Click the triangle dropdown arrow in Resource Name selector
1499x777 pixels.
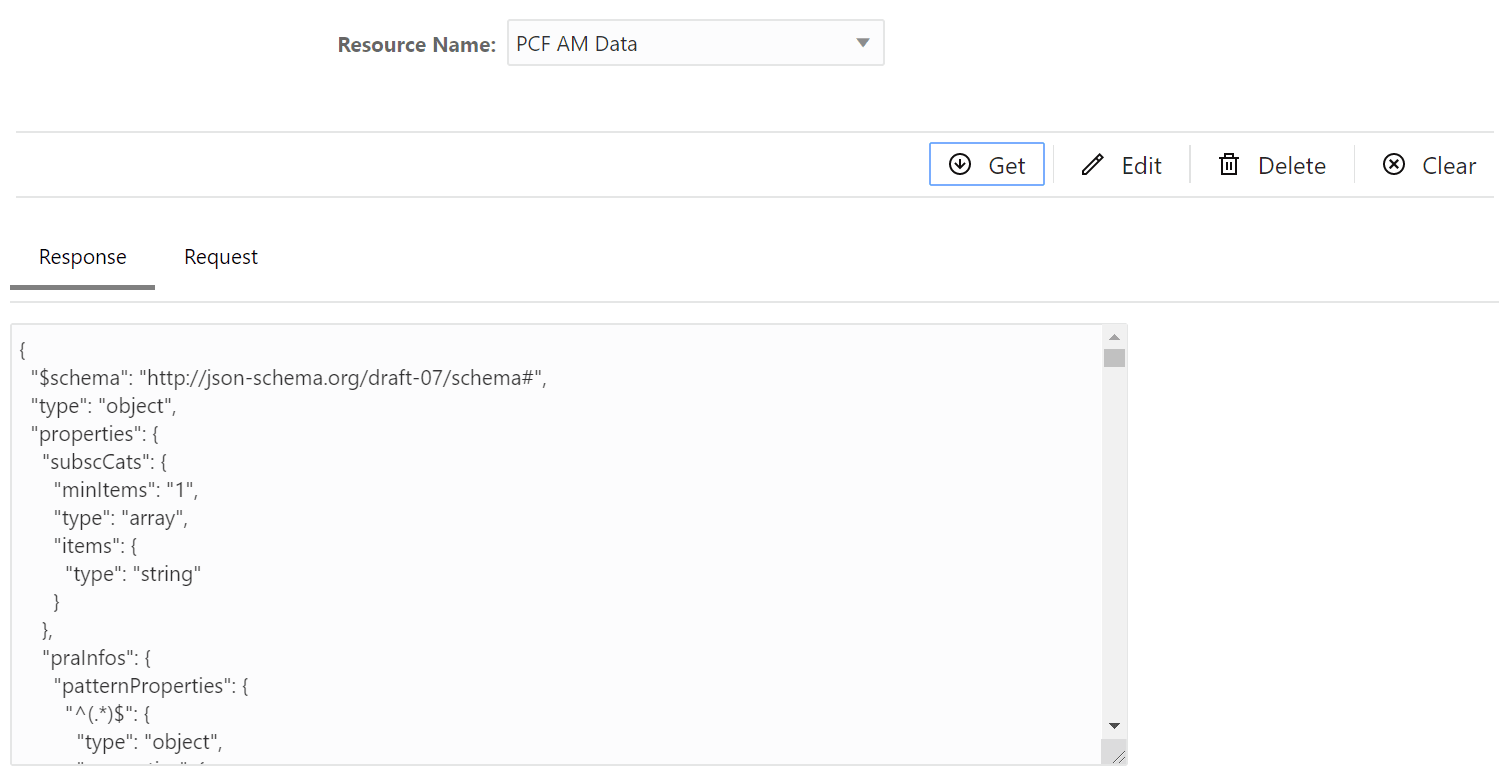(861, 43)
